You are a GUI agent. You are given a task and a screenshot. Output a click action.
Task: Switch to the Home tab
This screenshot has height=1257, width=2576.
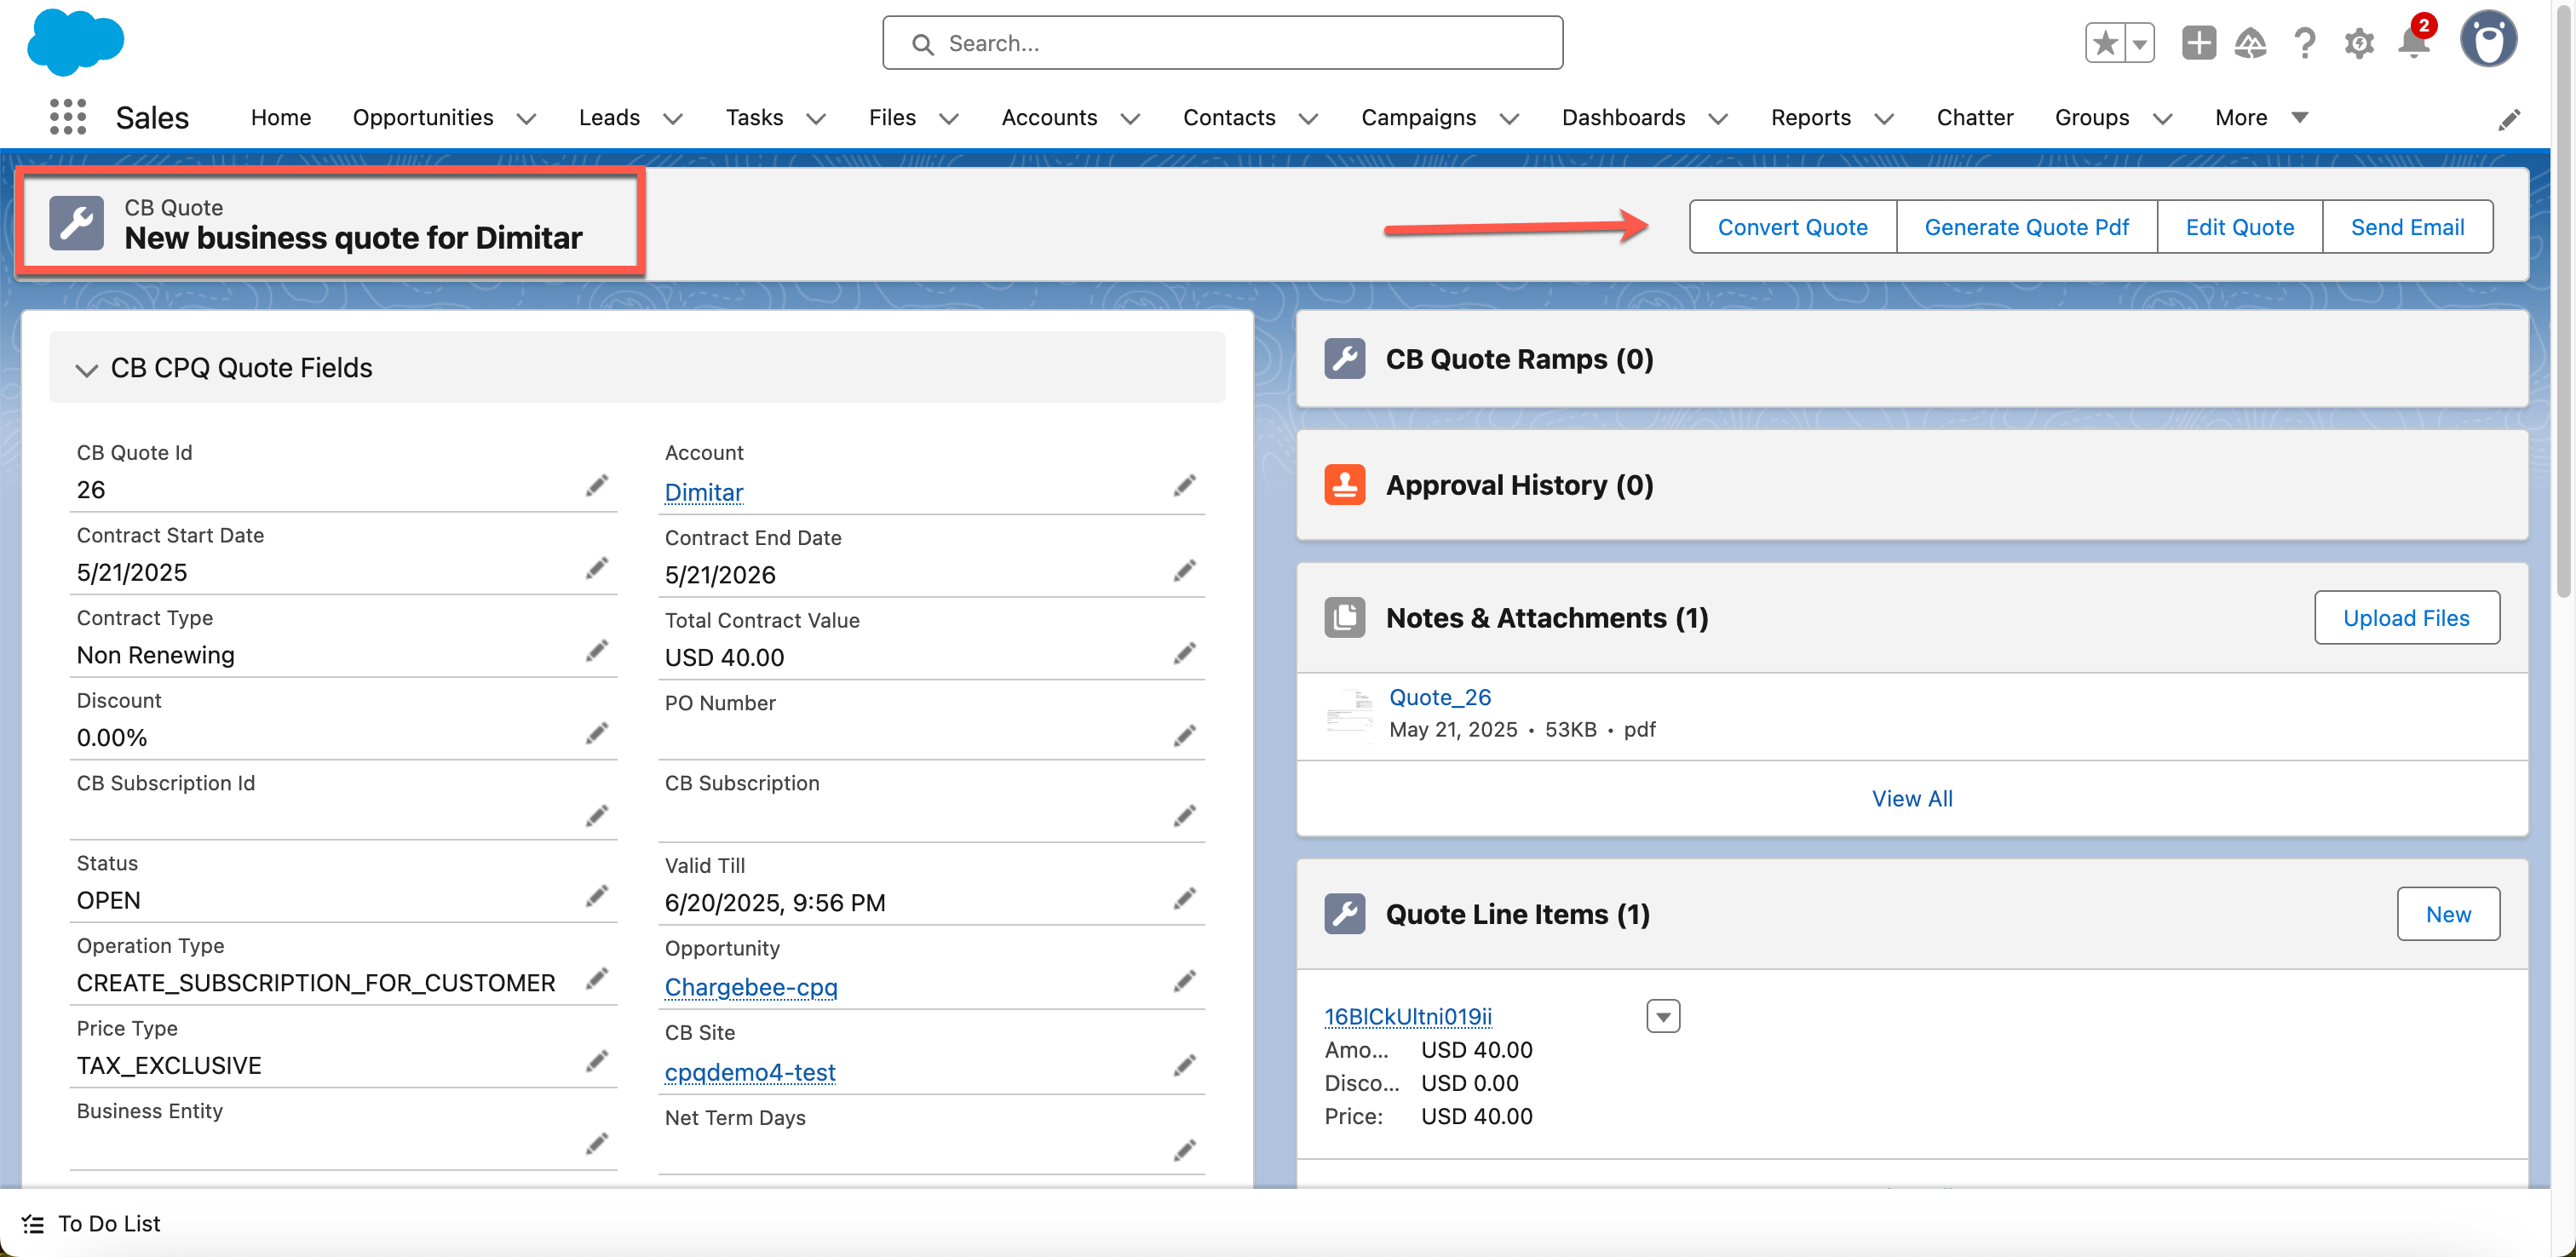[280, 117]
